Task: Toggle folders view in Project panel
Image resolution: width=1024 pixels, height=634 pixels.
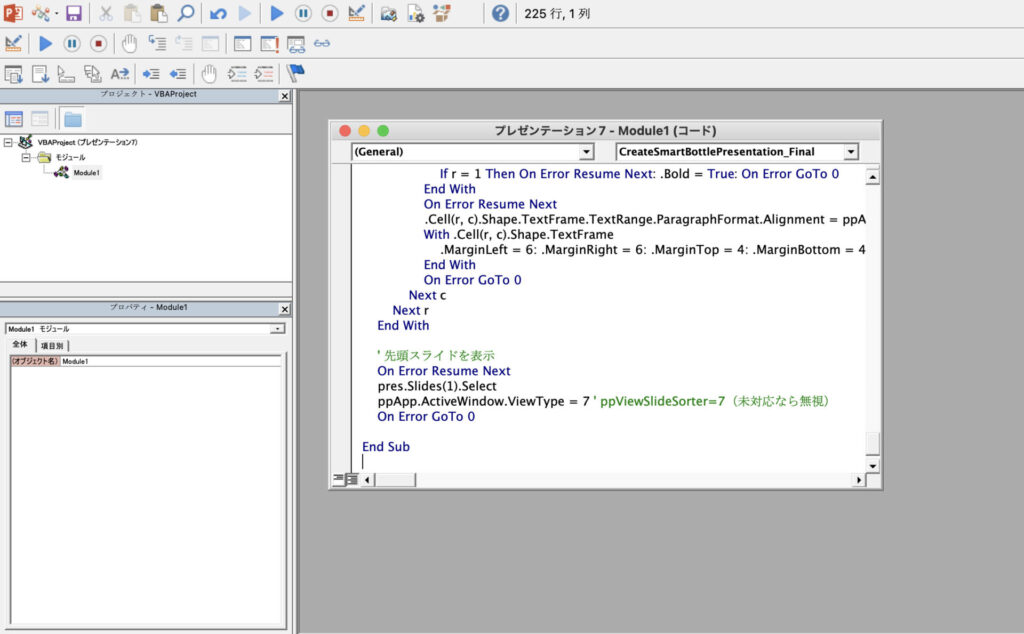Action: click(x=73, y=119)
